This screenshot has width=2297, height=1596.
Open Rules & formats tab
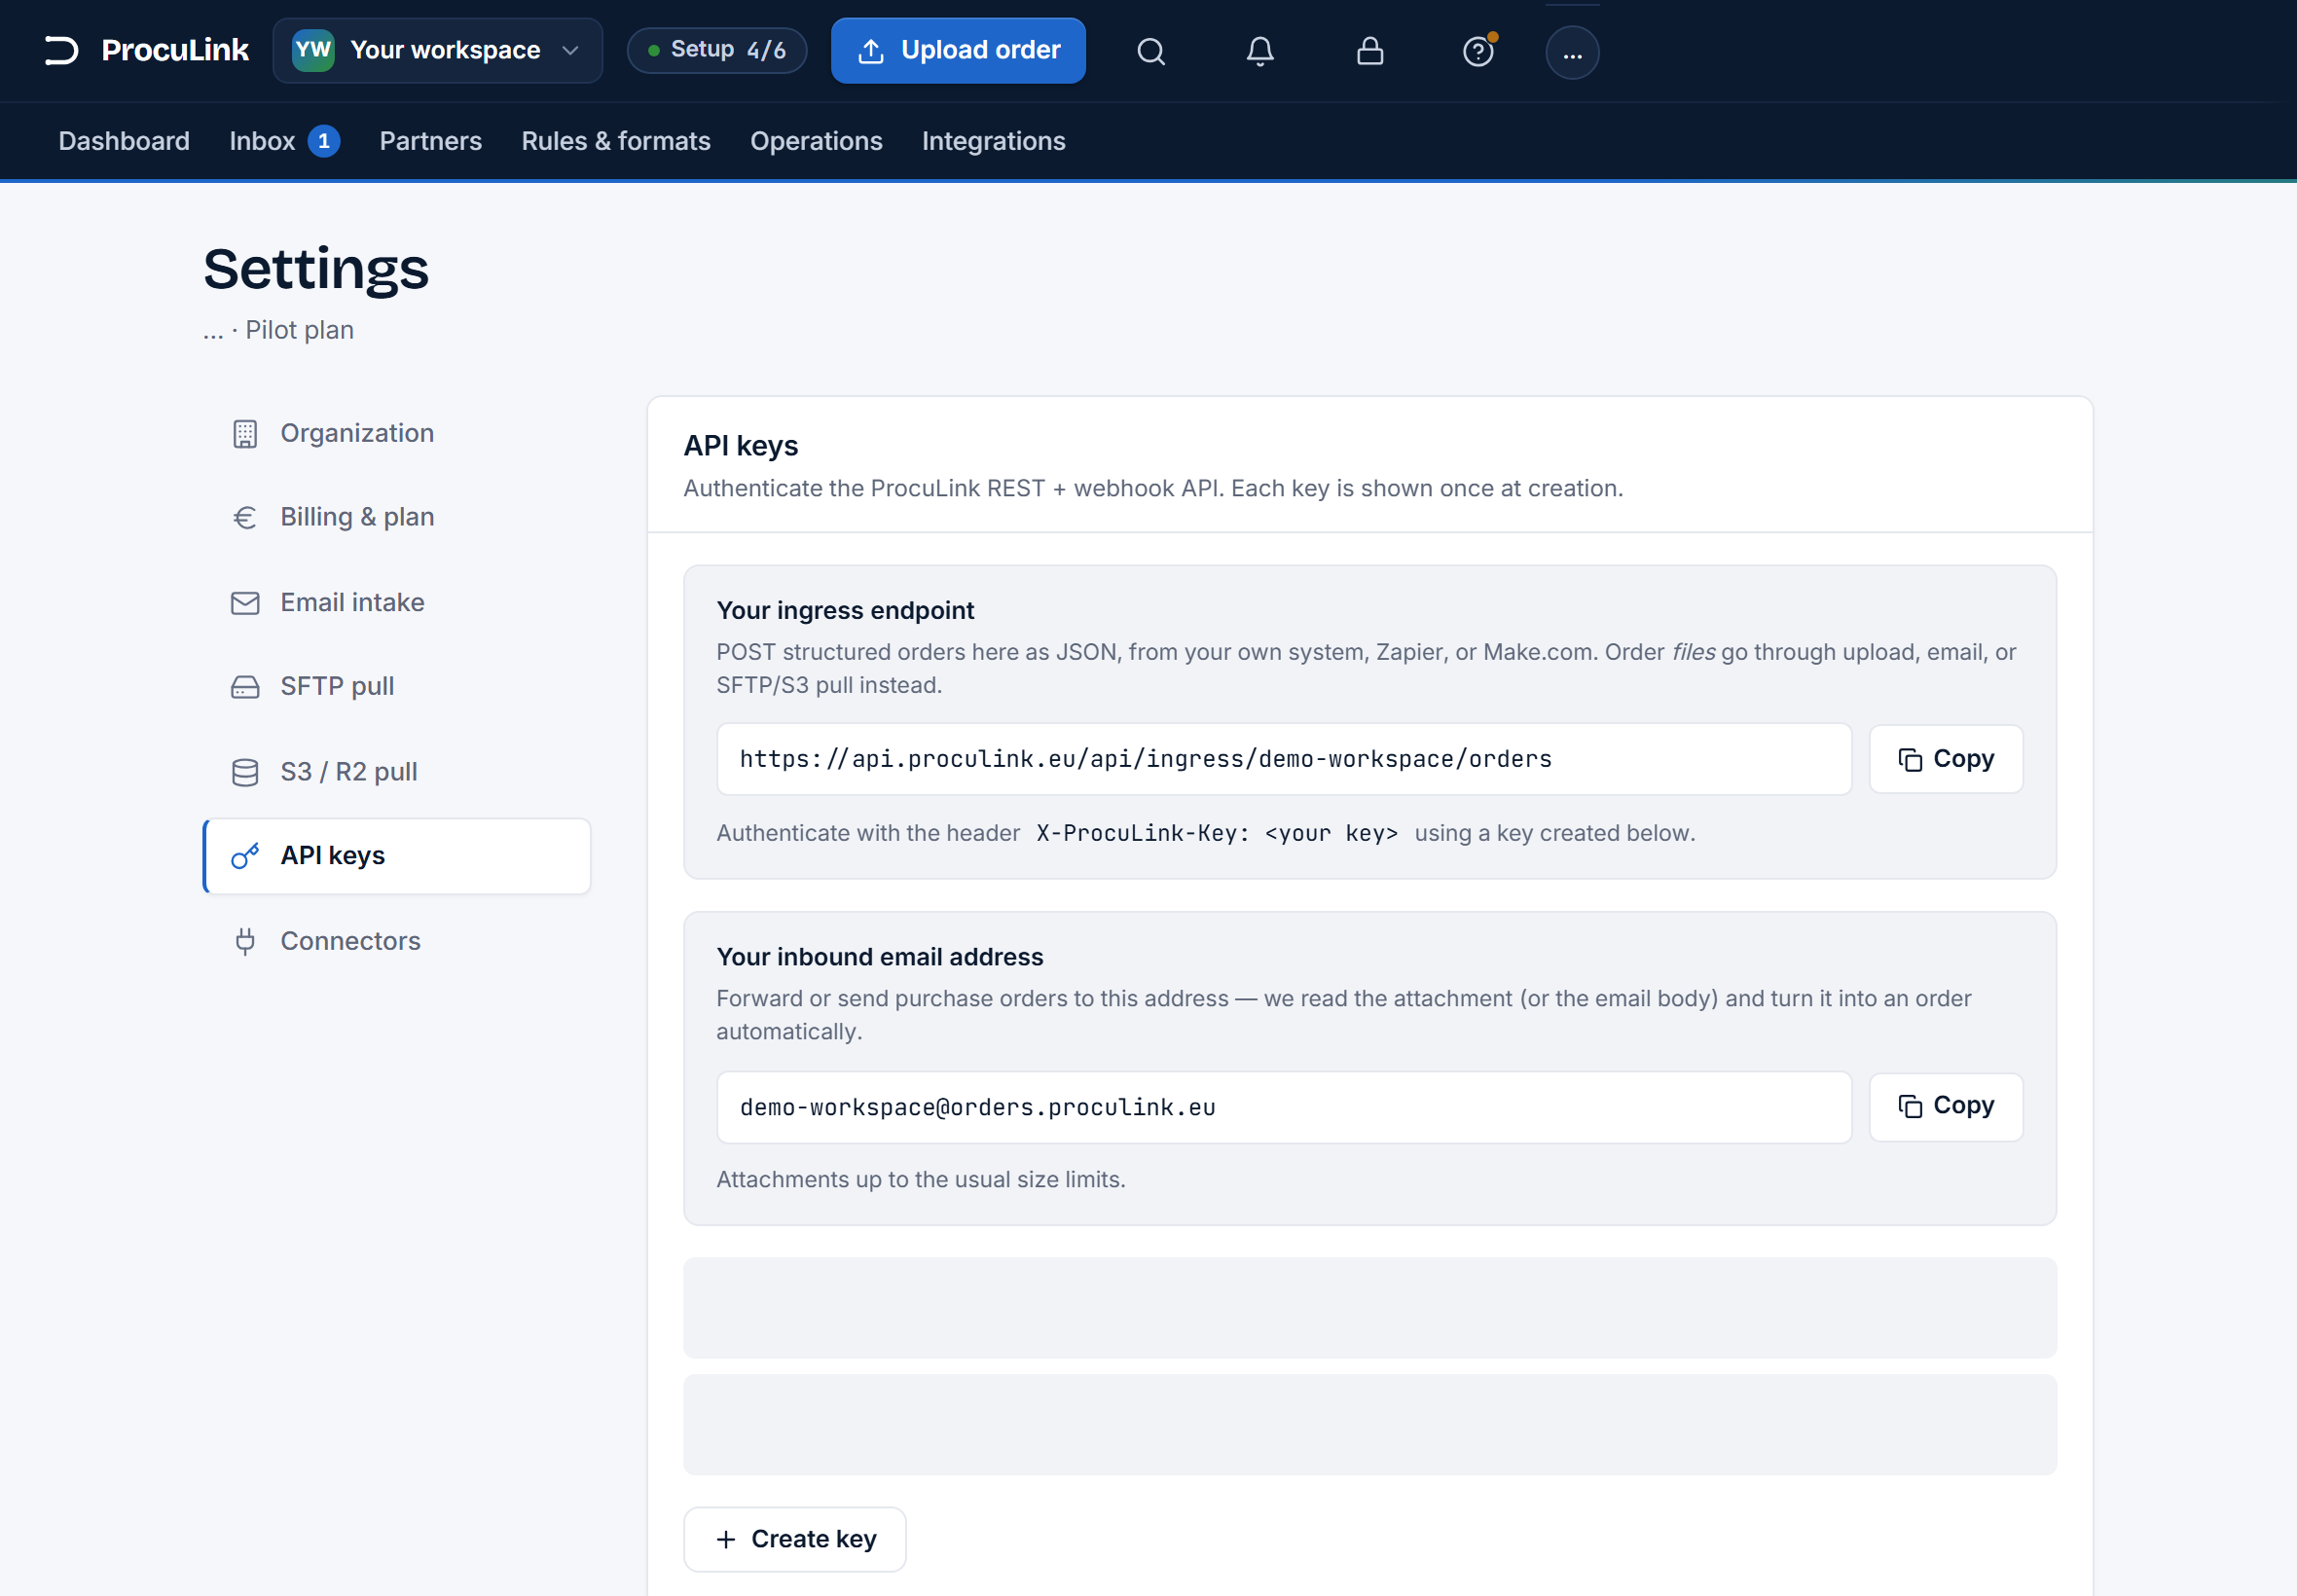[x=616, y=141]
